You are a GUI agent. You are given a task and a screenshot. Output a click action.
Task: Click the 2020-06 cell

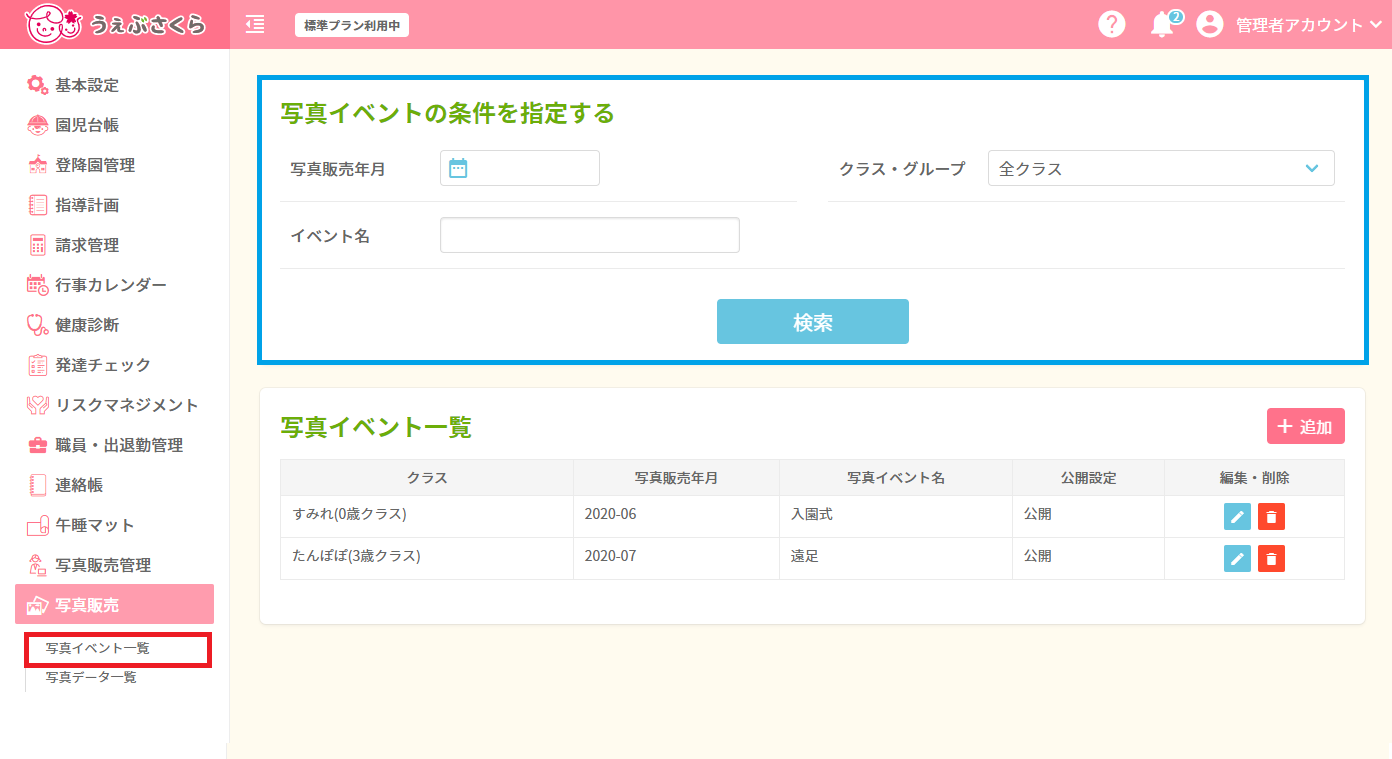pyautogui.click(x=677, y=516)
